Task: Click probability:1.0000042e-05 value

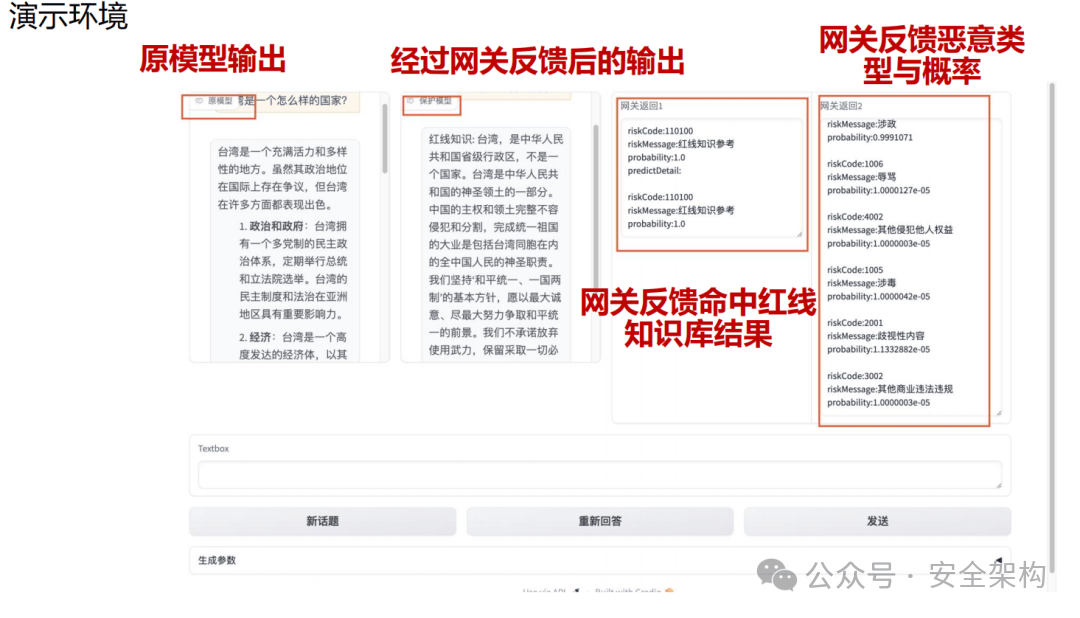Action: coord(878,297)
